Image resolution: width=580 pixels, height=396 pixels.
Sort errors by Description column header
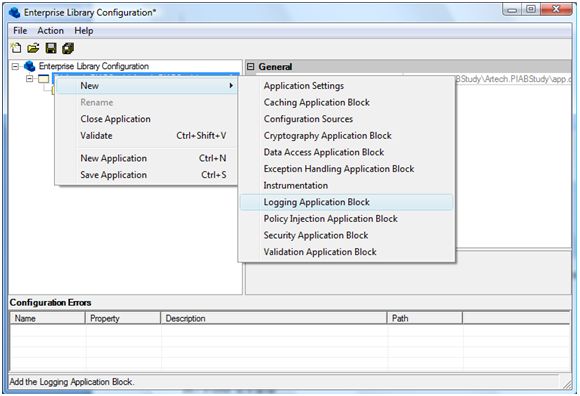274,318
